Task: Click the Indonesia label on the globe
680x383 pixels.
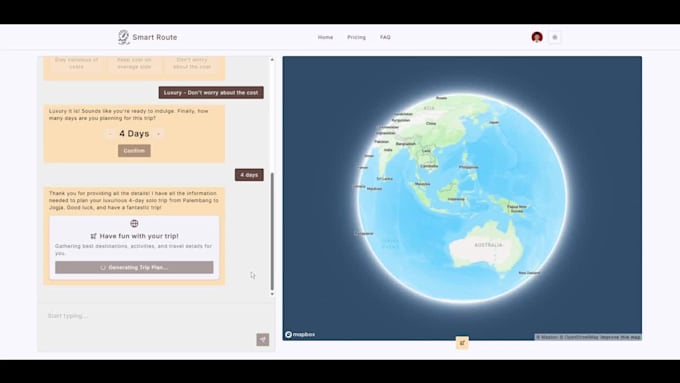Action: pyautogui.click(x=456, y=199)
